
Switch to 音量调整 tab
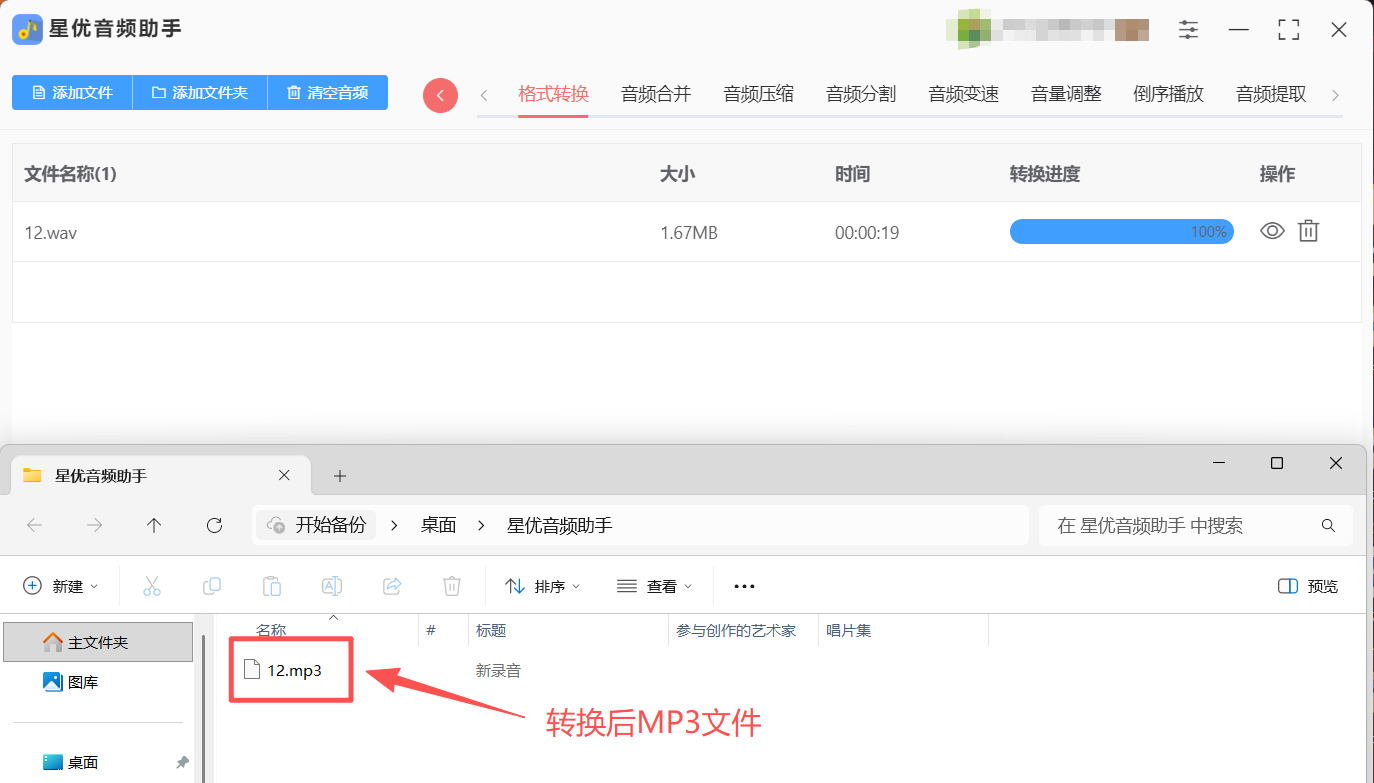point(1066,95)
